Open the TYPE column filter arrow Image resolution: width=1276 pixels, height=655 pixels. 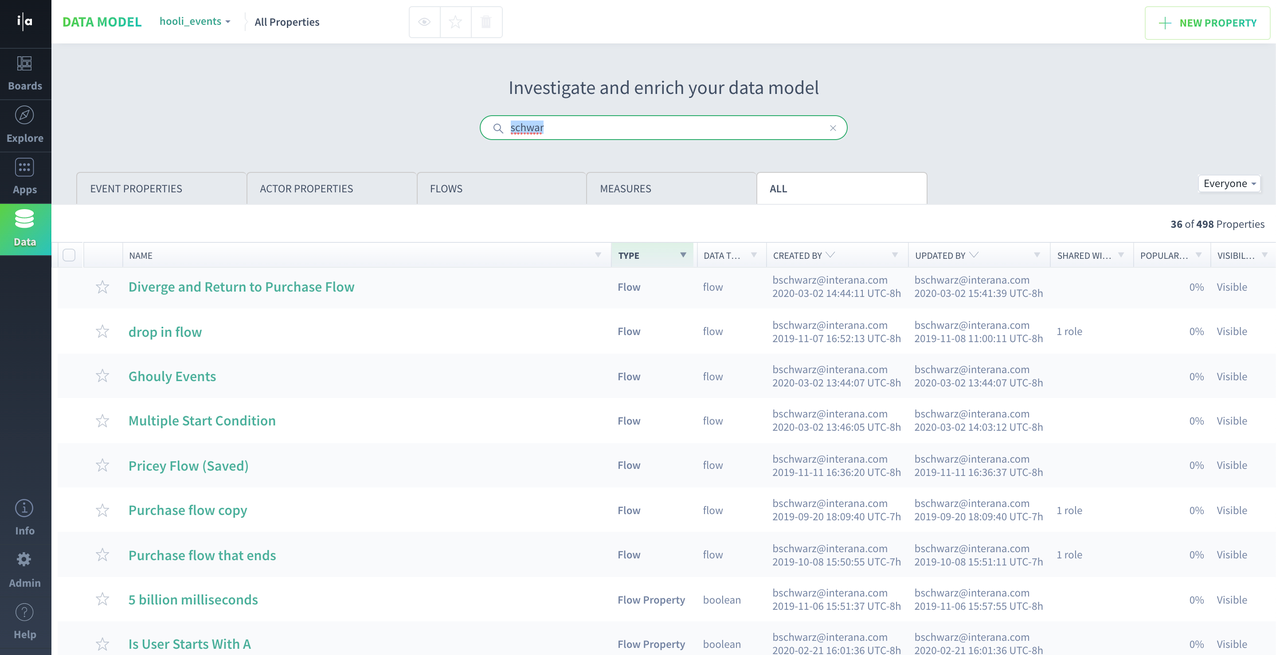pyautogui.click(x=683, y=255)
